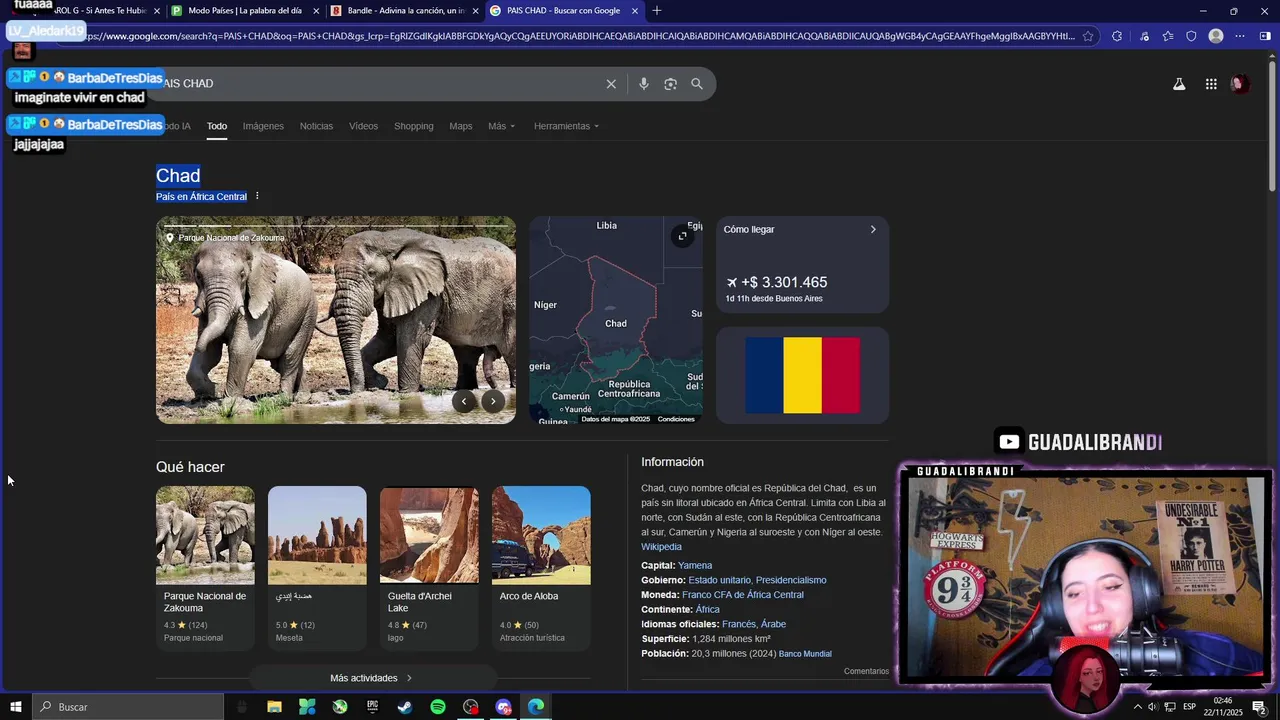
Task: Open the Estado unitario link
Action: click(719, 580)
